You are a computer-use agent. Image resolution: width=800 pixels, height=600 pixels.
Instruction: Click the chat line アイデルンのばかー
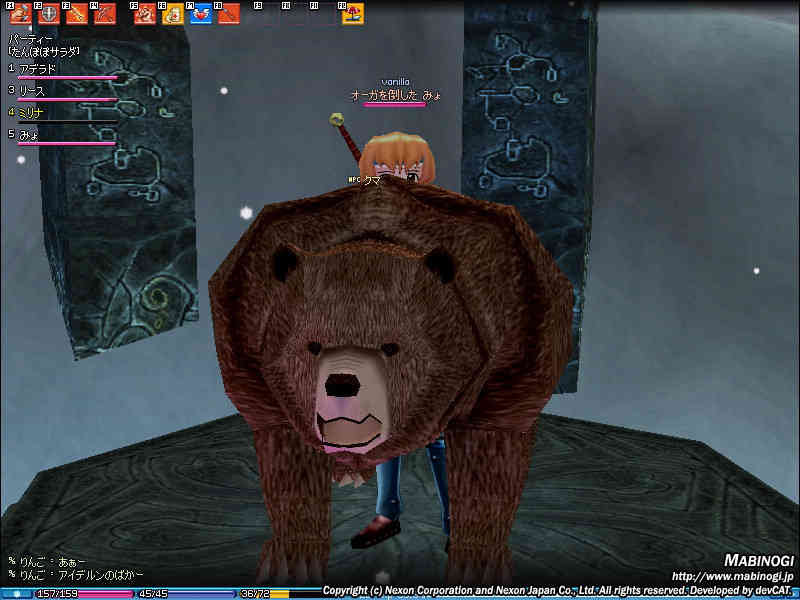tap(83, 574)
